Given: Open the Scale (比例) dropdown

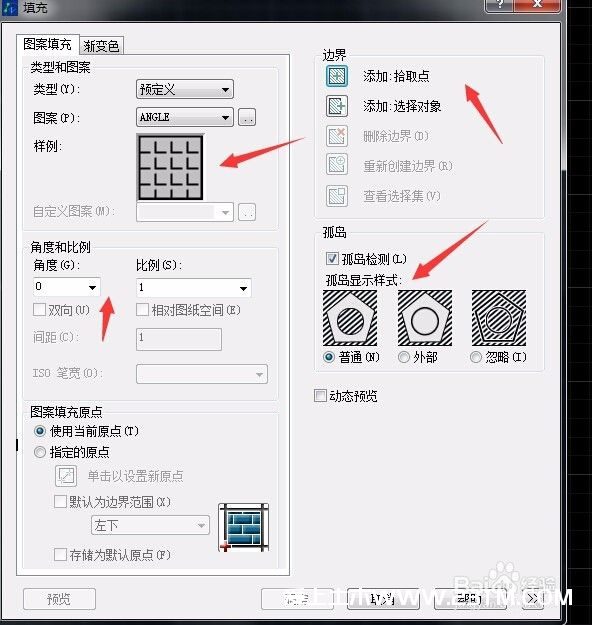Looking at the screenshot, I should click(x=194, y=287).
